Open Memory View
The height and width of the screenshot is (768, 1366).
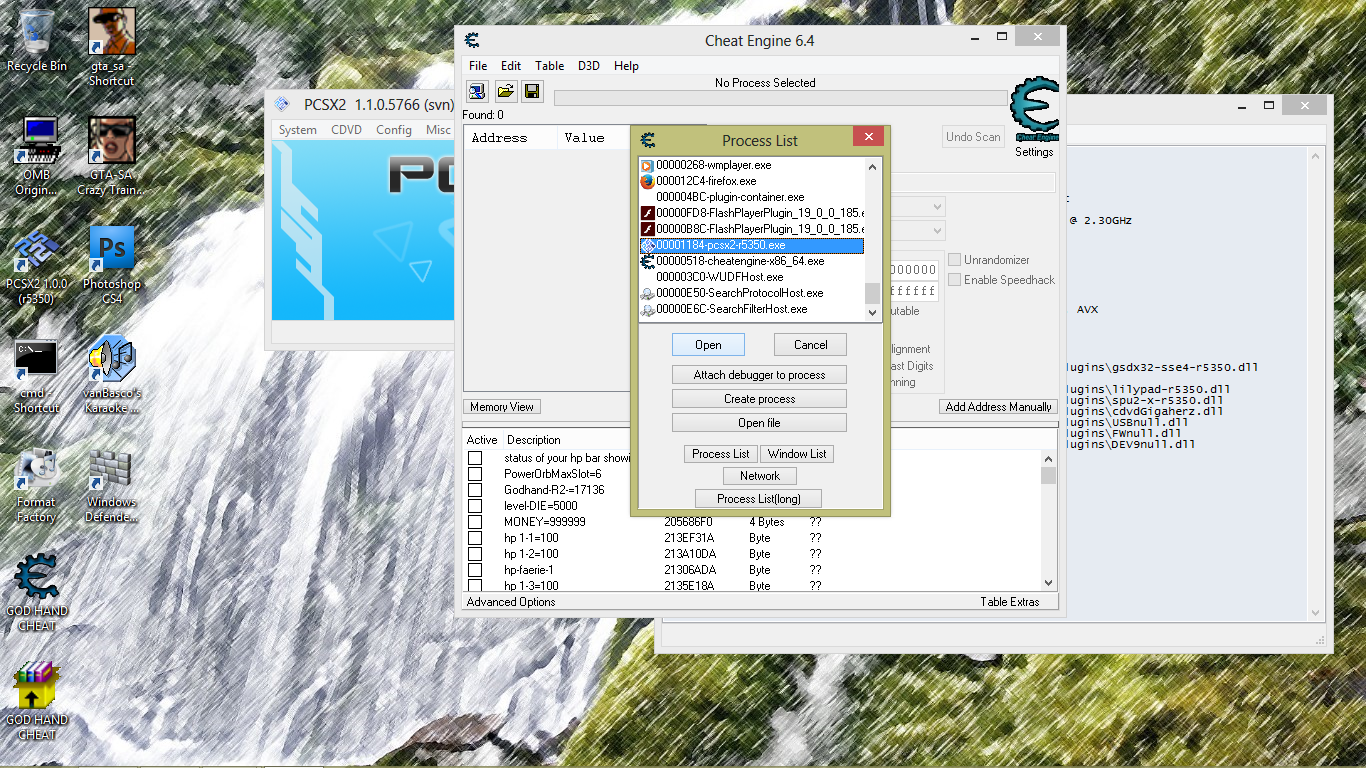pyautogui.click(x=502, y=407)
